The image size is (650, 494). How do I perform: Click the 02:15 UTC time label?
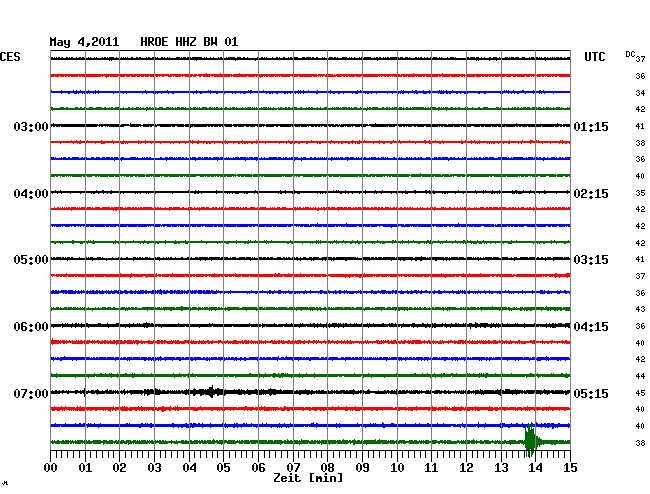point(591,194)
